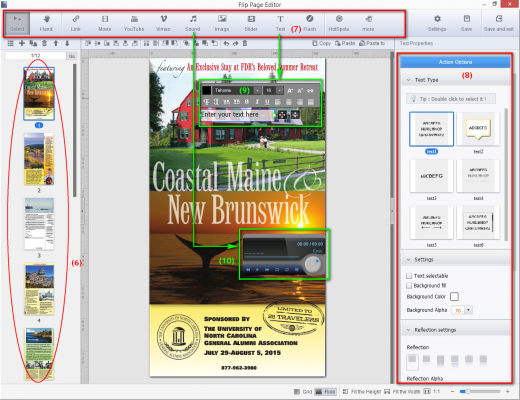The height and width of the screenshot is (400, 520).
Task: Click the Go button beside page number
Action: coord(72,56)
